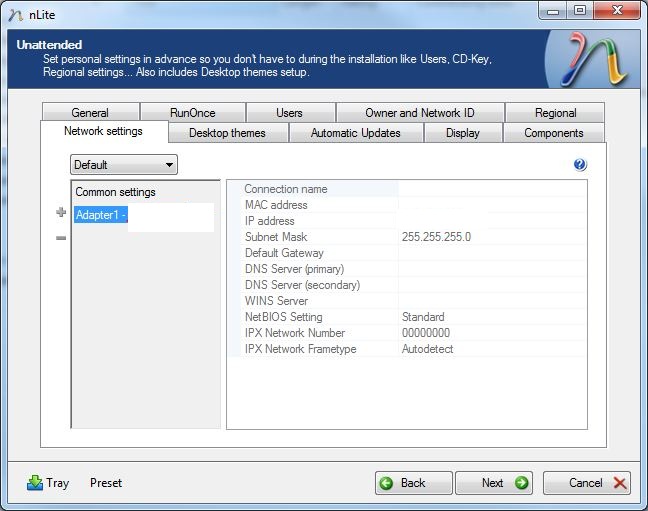Click the MAC address property label
648x511 pixels.
pos(276,205)
